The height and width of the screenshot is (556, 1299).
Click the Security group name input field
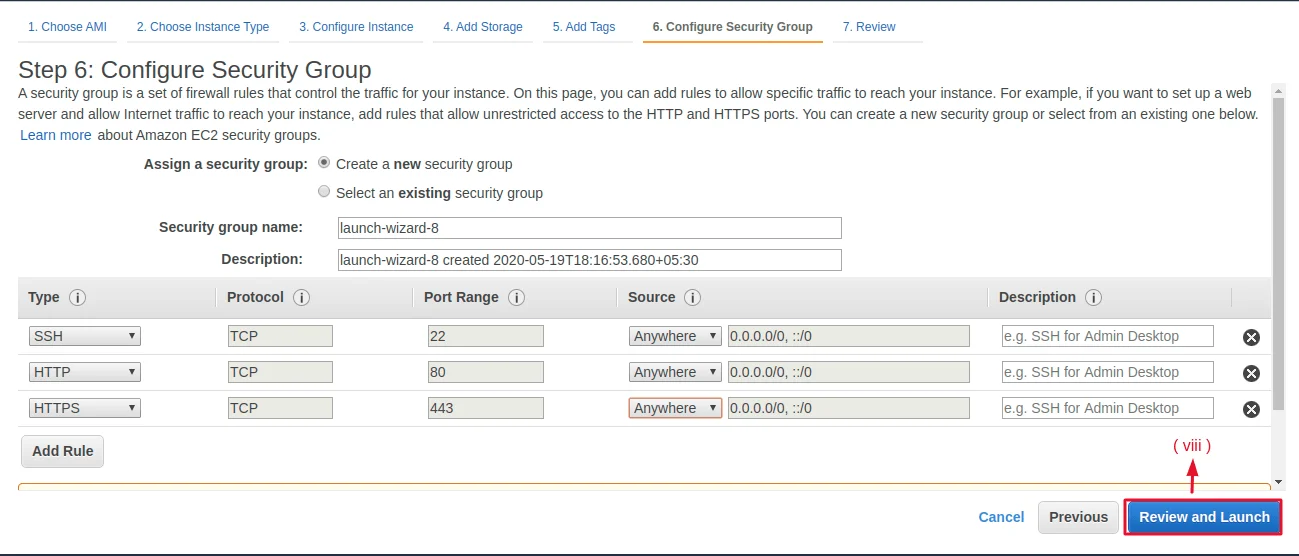coord(590,228)
